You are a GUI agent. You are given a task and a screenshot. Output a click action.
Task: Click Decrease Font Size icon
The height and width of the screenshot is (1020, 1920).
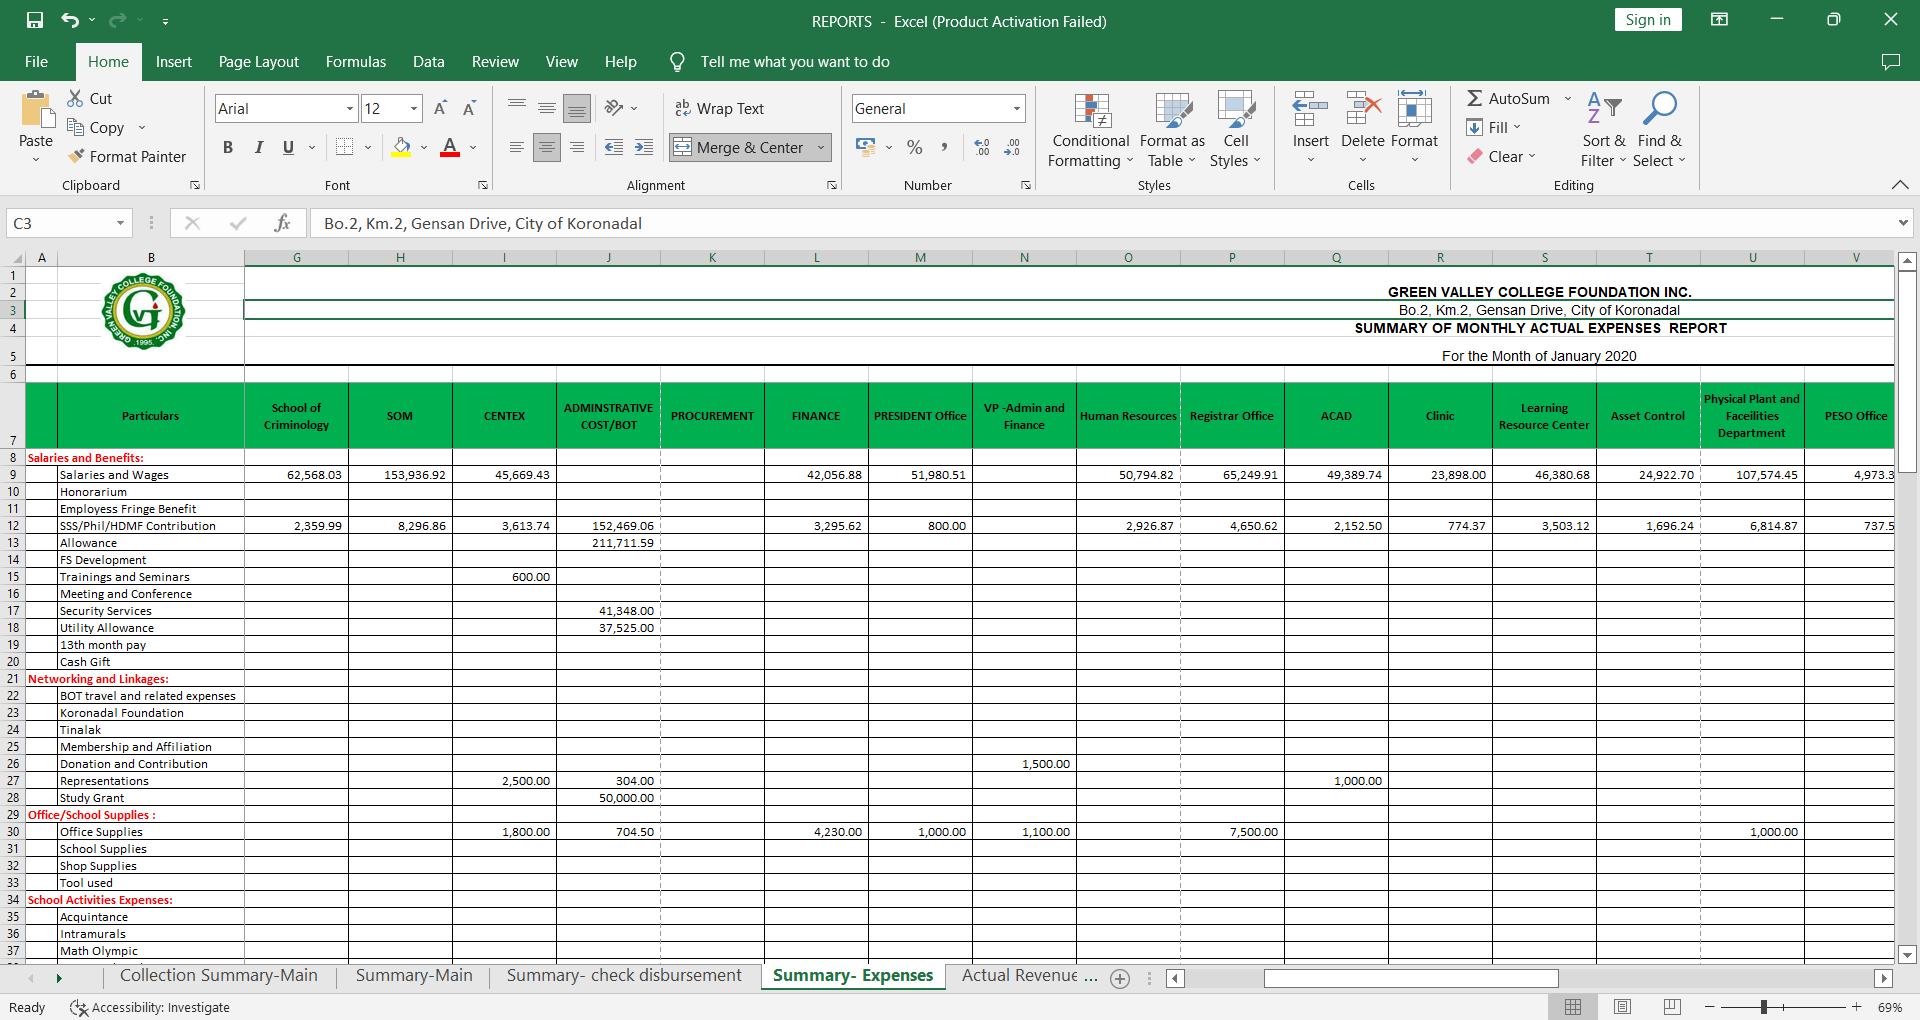[469, 108]
